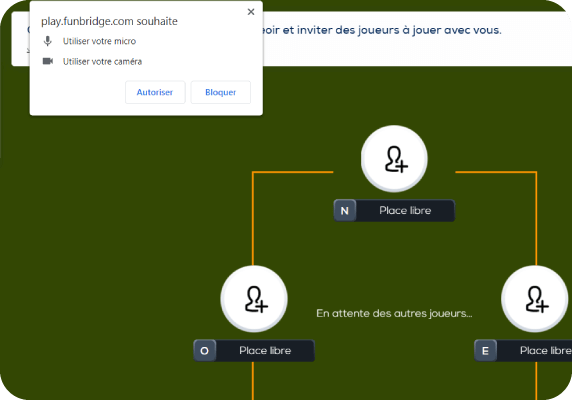Click 'Utiliser votre caméra' text
The image size is (572, 400).
point(102,62)
